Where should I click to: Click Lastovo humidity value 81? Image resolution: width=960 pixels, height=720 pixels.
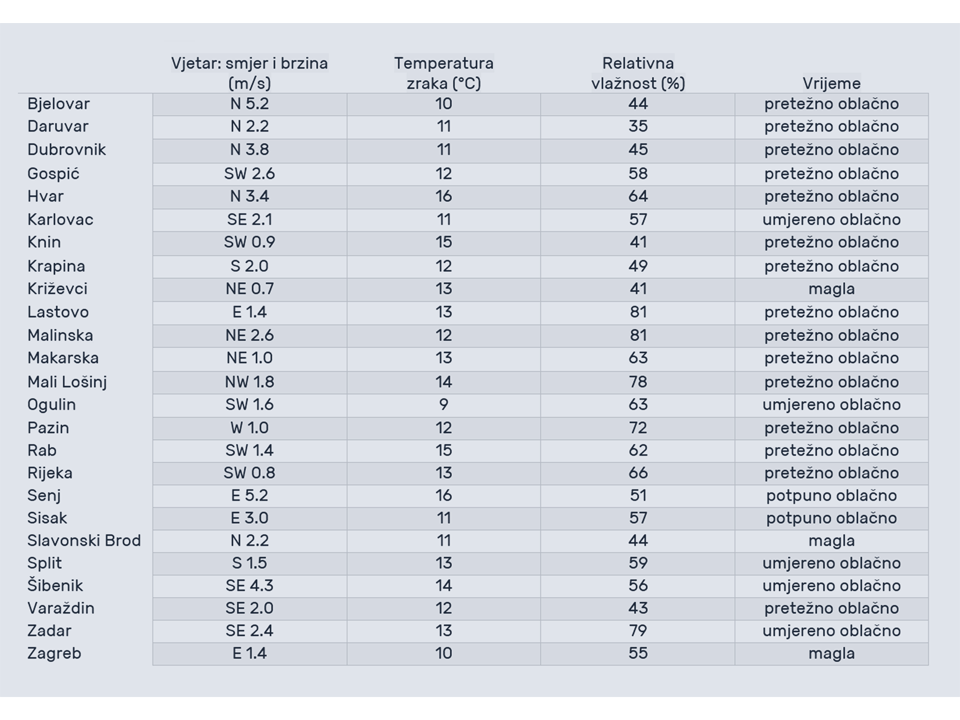click(638, 312)
